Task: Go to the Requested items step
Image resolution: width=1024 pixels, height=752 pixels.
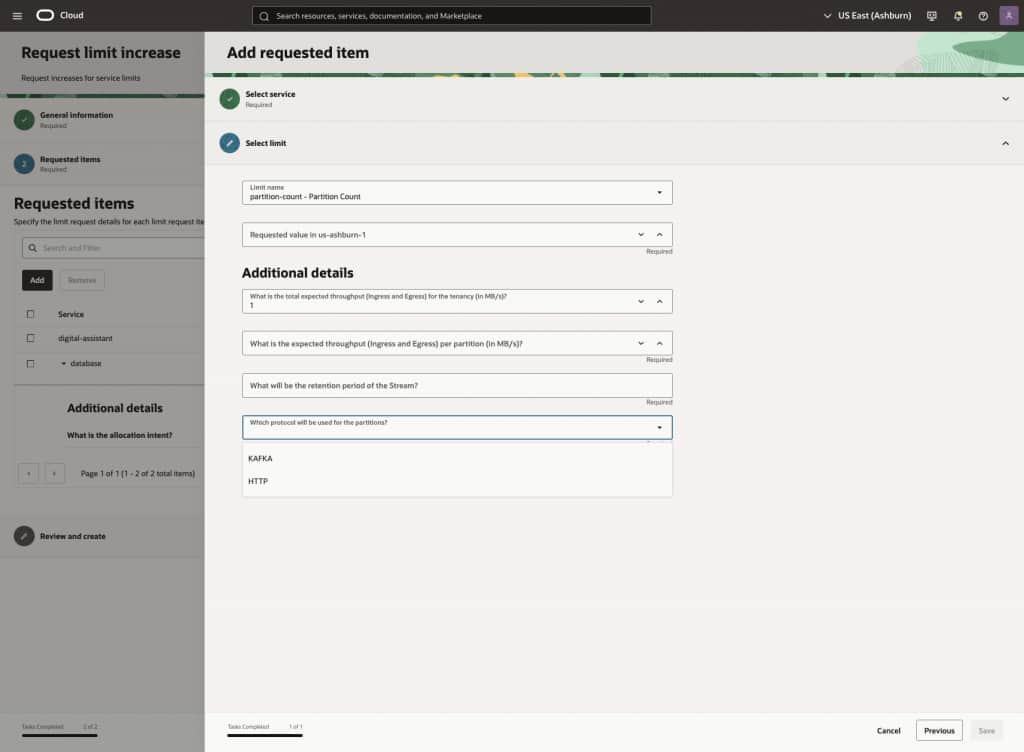Action: (x=70, y=159)
